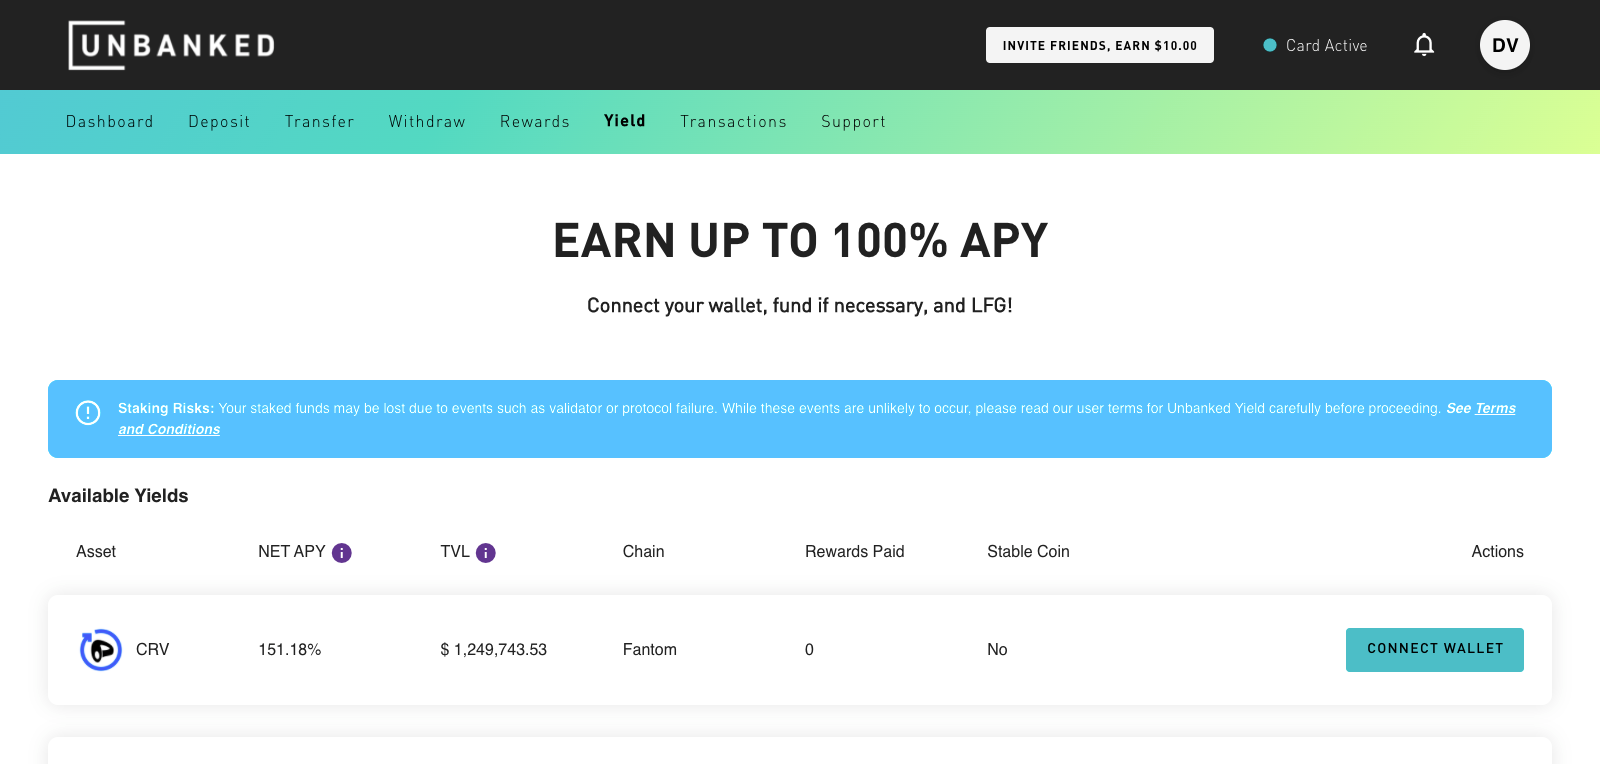Click the staking risks alert icon

[x=88, y=412]
